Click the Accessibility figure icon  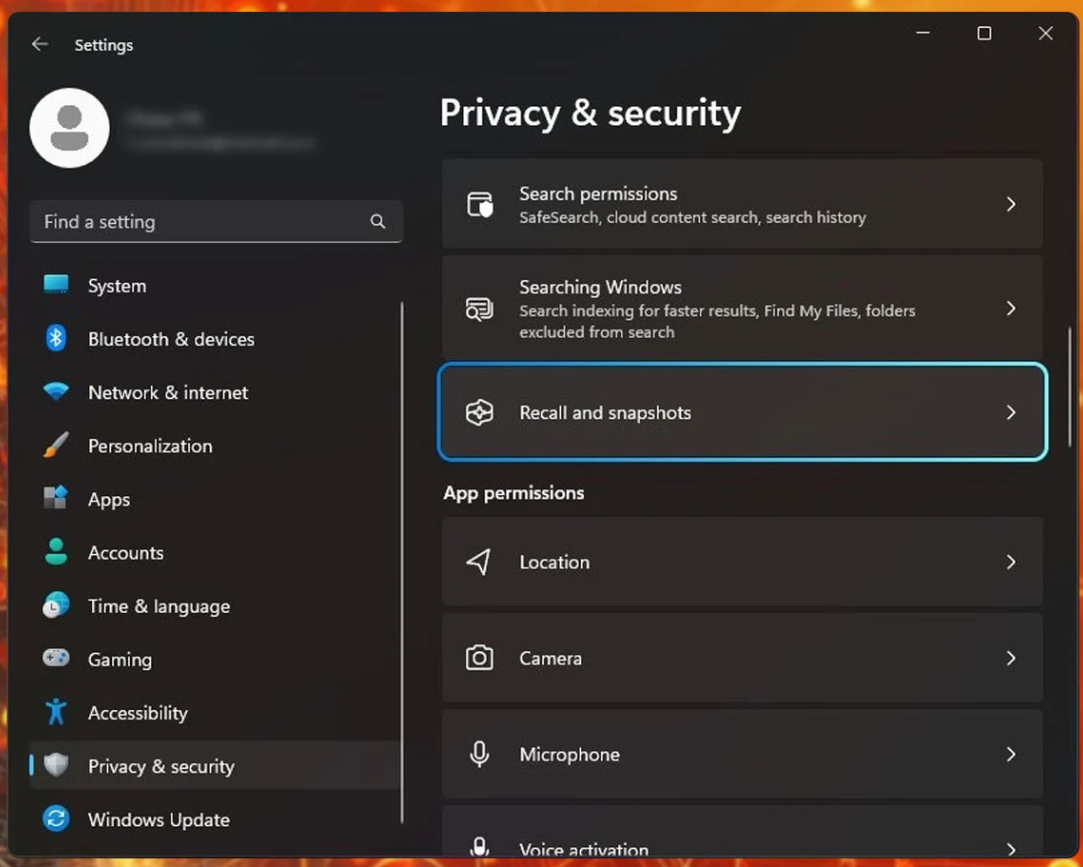pos(56,712)
